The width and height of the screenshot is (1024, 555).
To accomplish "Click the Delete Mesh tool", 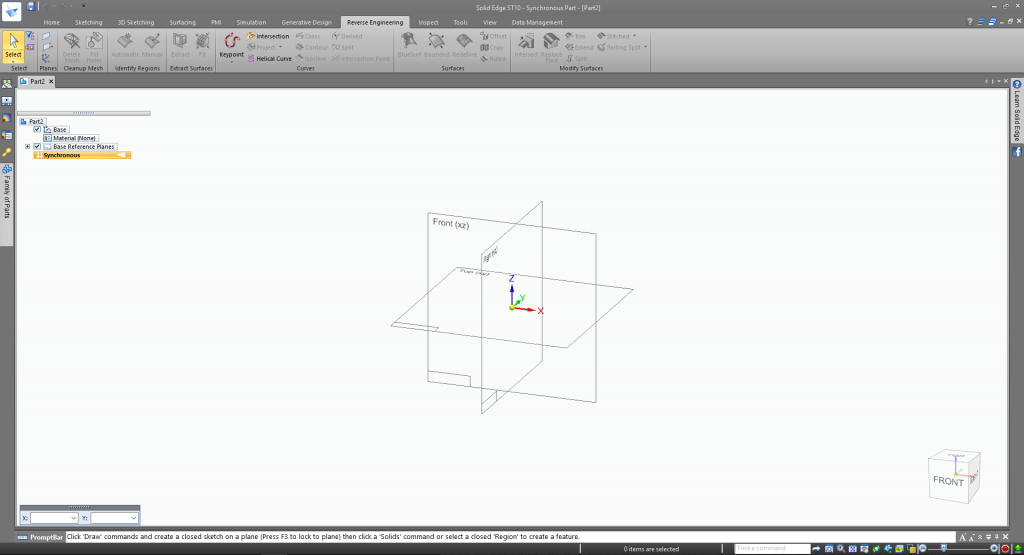I will 72,48.
